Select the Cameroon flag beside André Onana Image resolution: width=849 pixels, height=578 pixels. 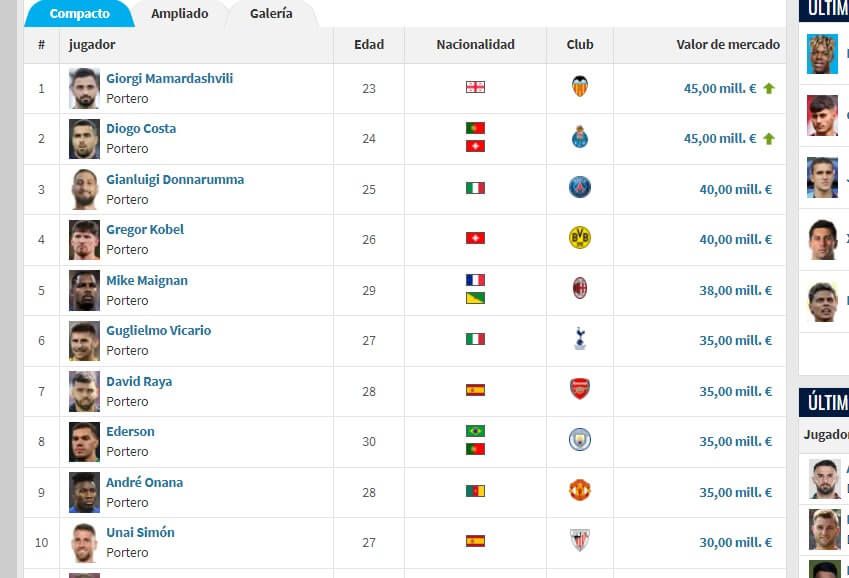474,492
